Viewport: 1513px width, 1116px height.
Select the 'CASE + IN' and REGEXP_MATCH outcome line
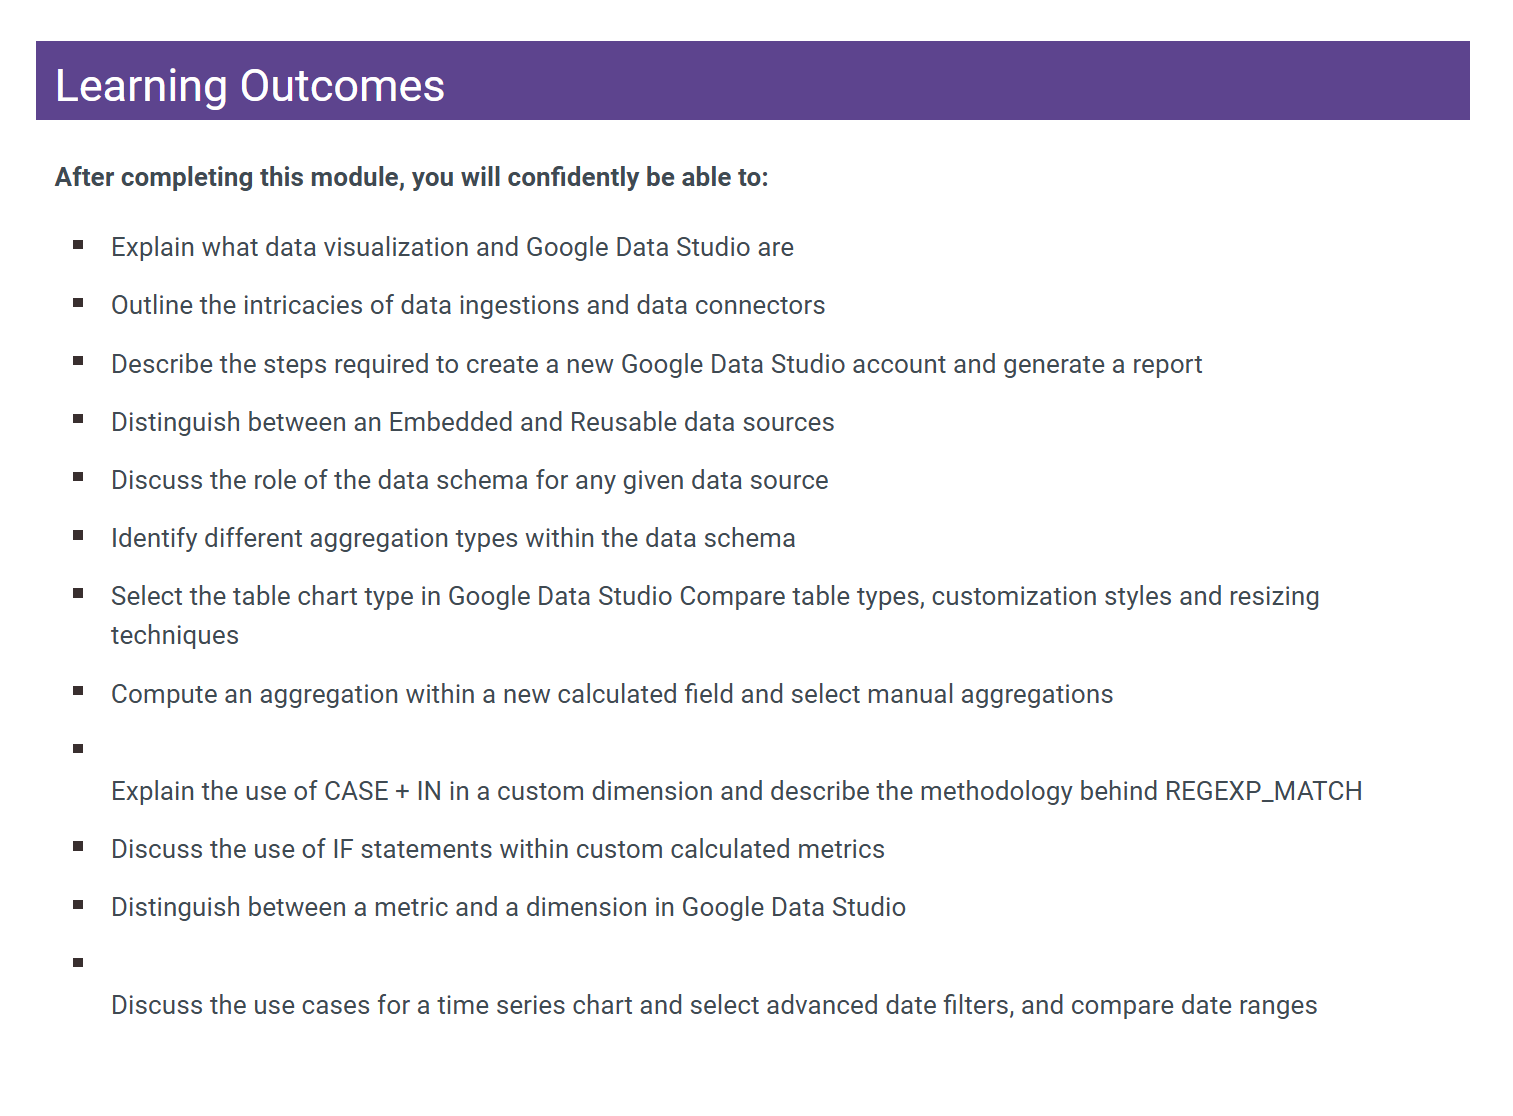[736, 791]
